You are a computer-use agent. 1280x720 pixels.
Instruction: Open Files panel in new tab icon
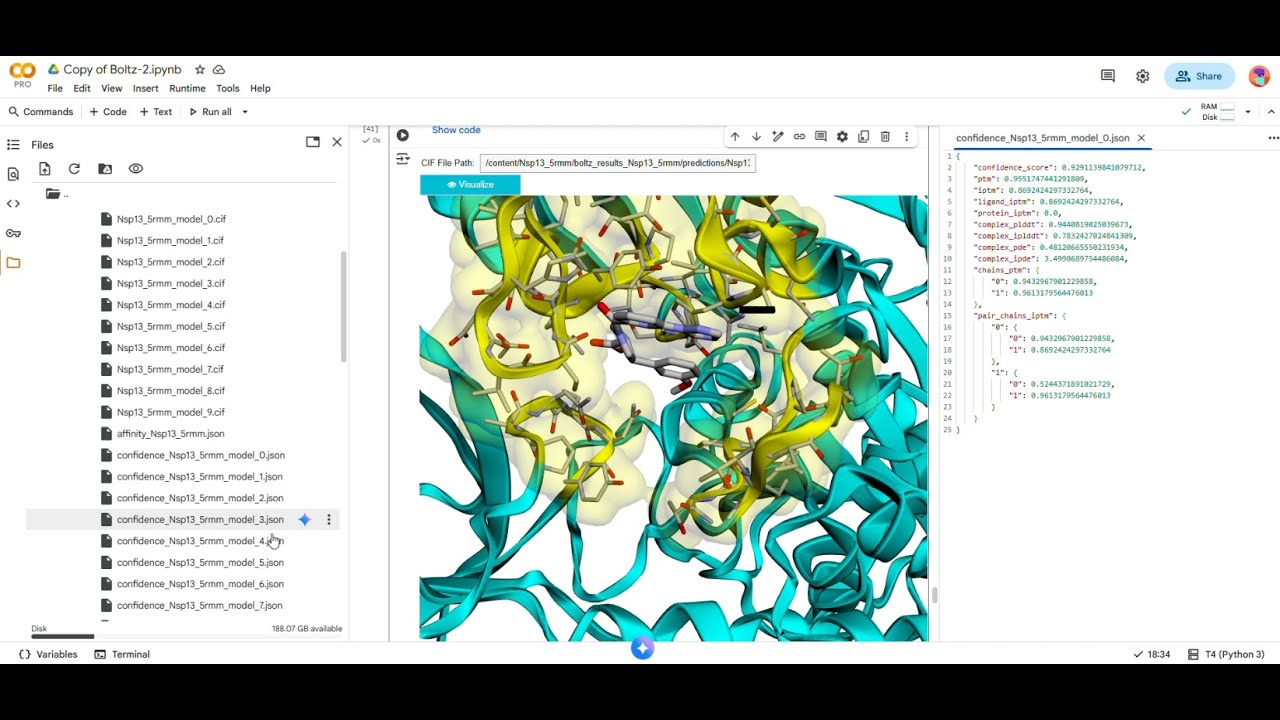pyautogui.click(x=313, y=142)
